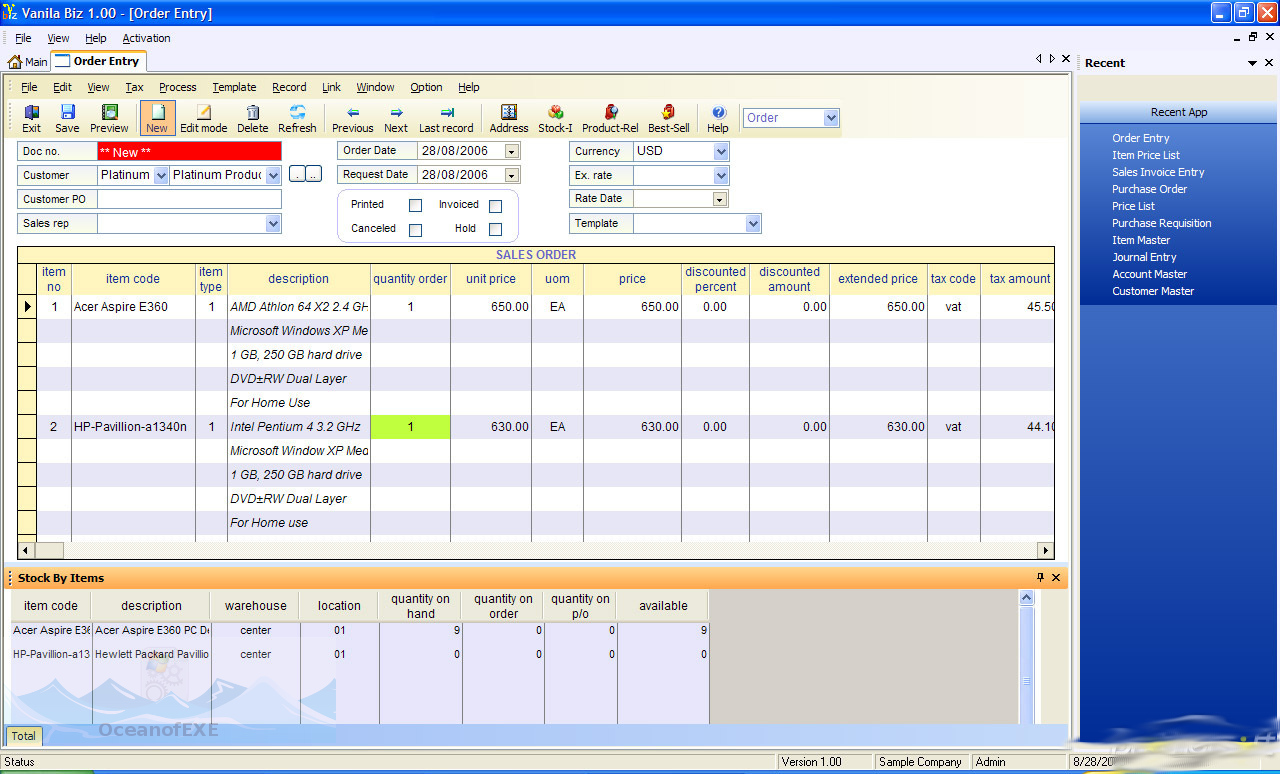This screenshot has height=774, width=1280.
Task: Open the Tax menu
Action: click(134, 87)
